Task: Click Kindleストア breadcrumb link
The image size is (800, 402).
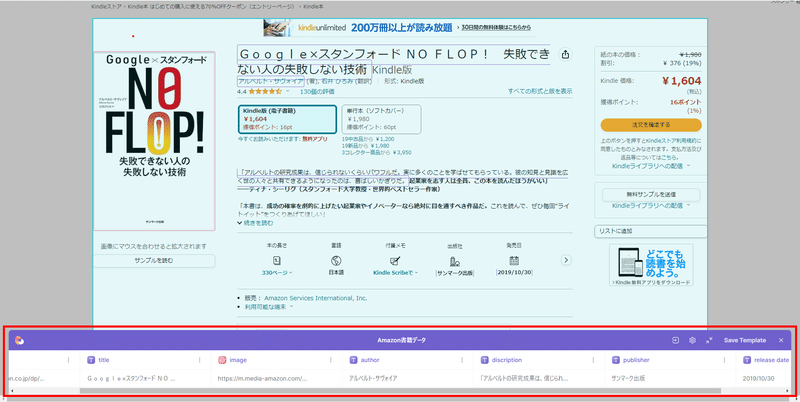Action: pos(106,7)
